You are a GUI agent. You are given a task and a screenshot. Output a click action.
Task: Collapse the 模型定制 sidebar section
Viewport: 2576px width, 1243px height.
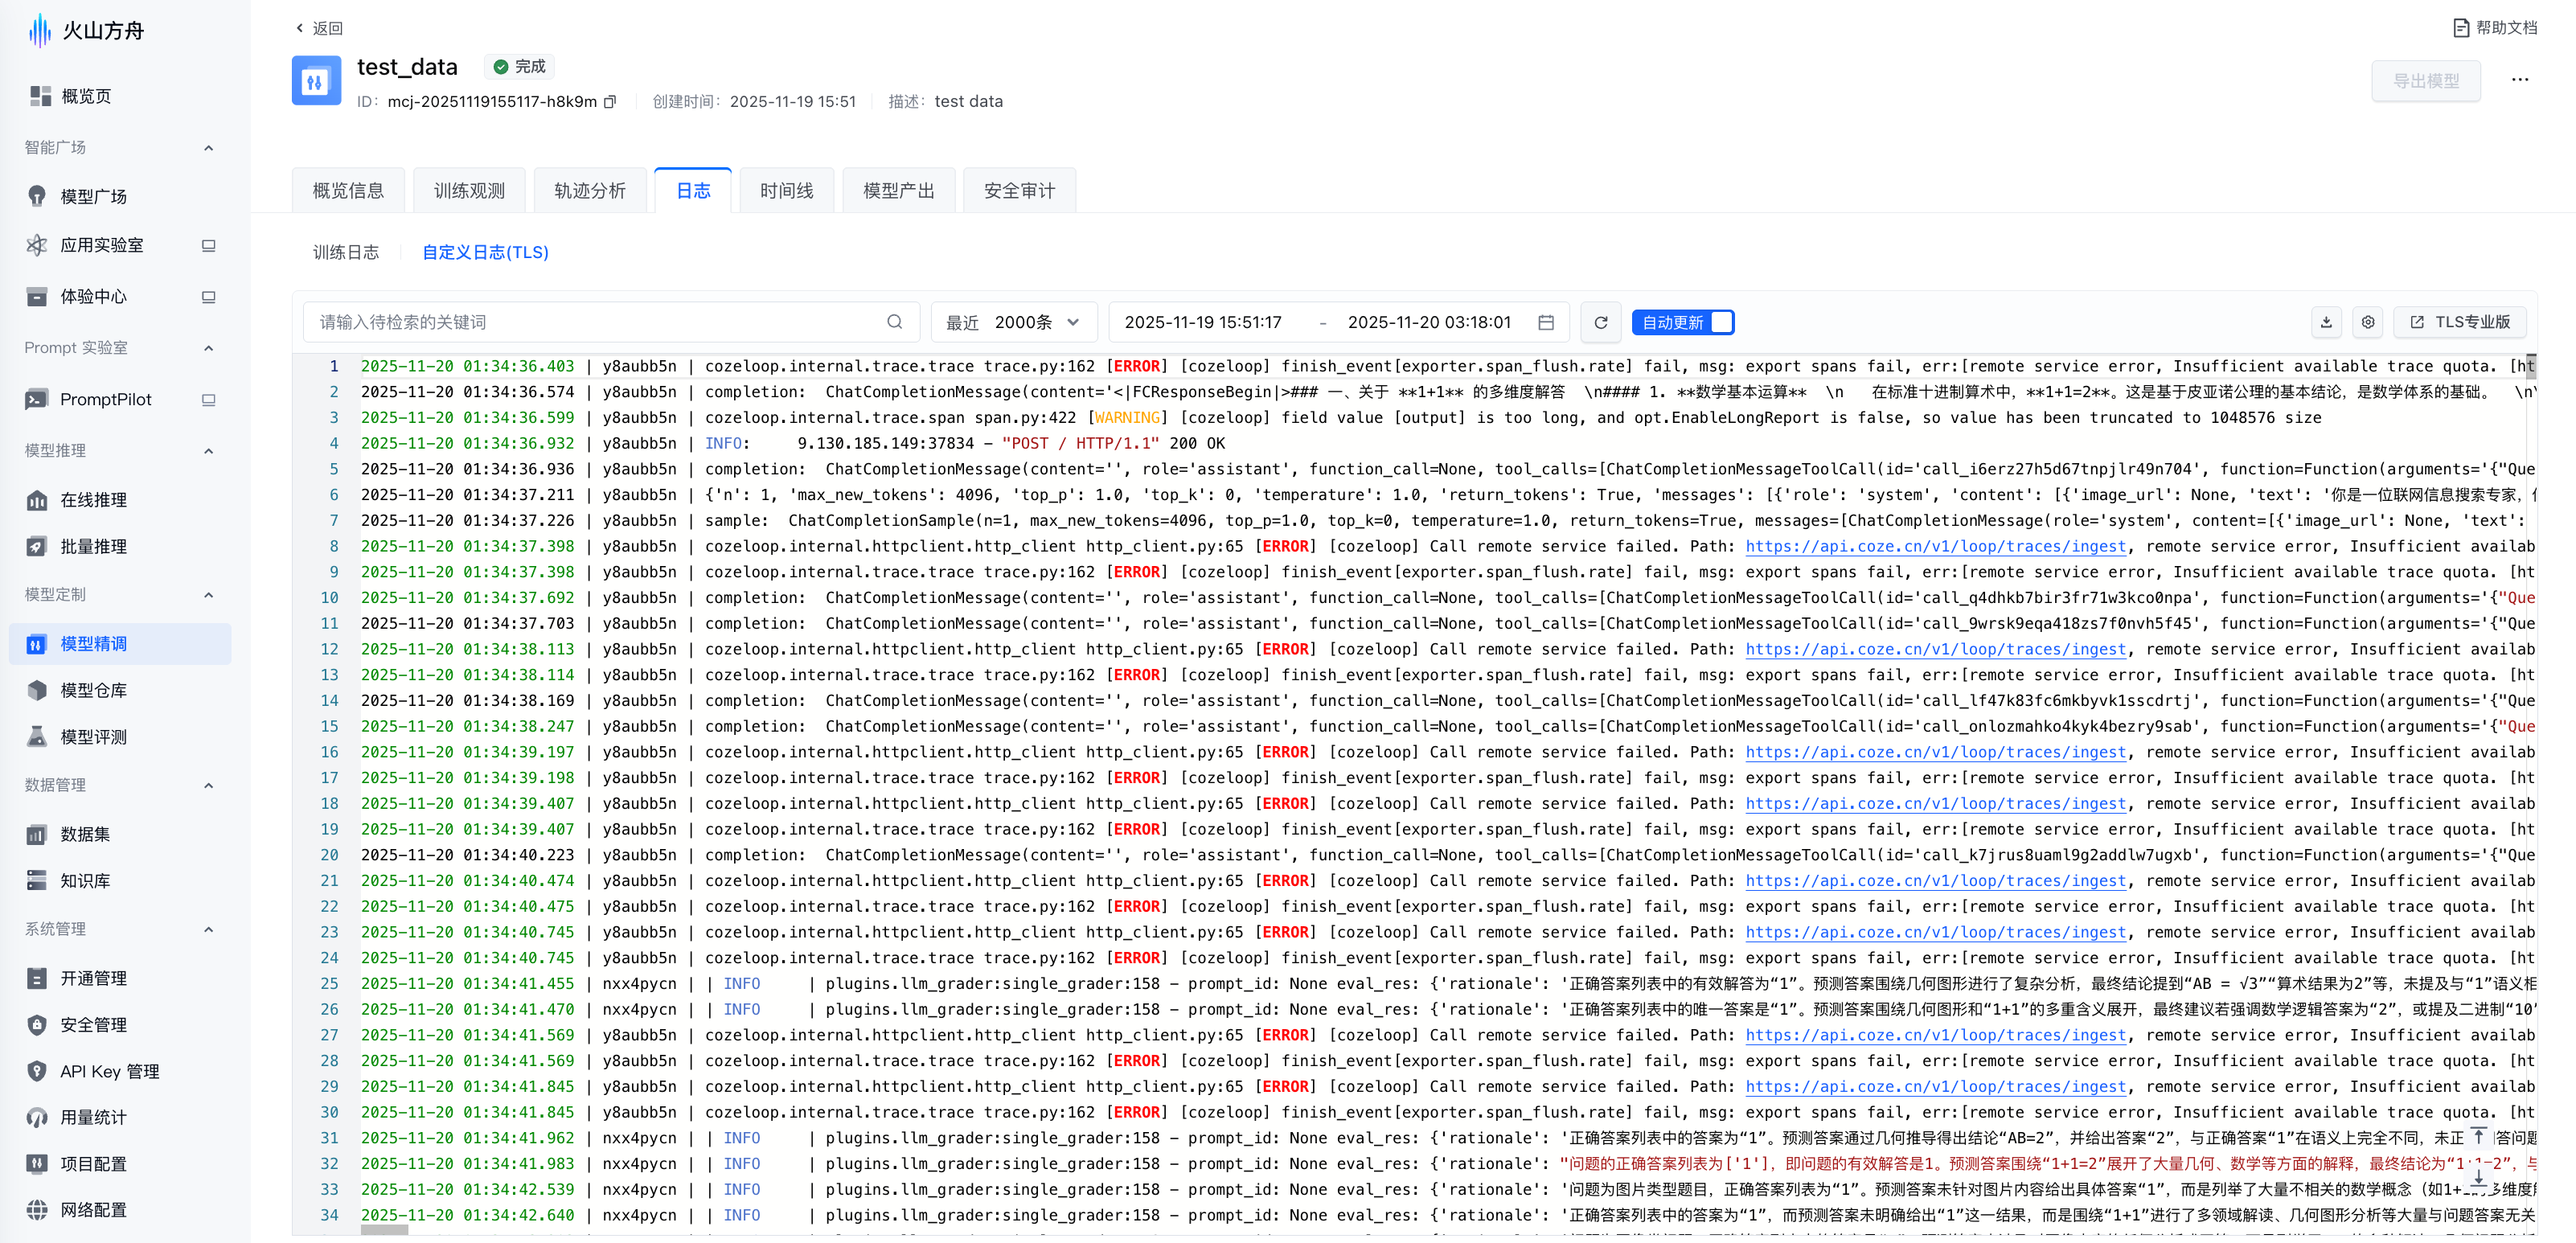[208, 595]
